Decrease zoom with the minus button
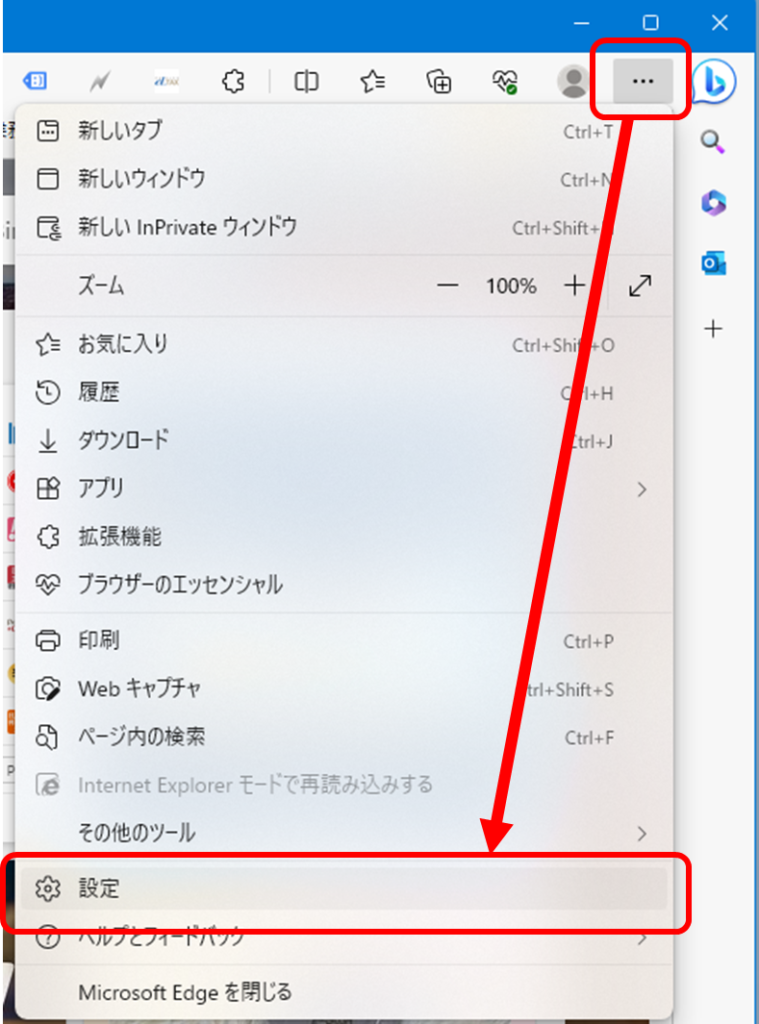This screenshot has height=1024, width=759. [x=447, y=285]
